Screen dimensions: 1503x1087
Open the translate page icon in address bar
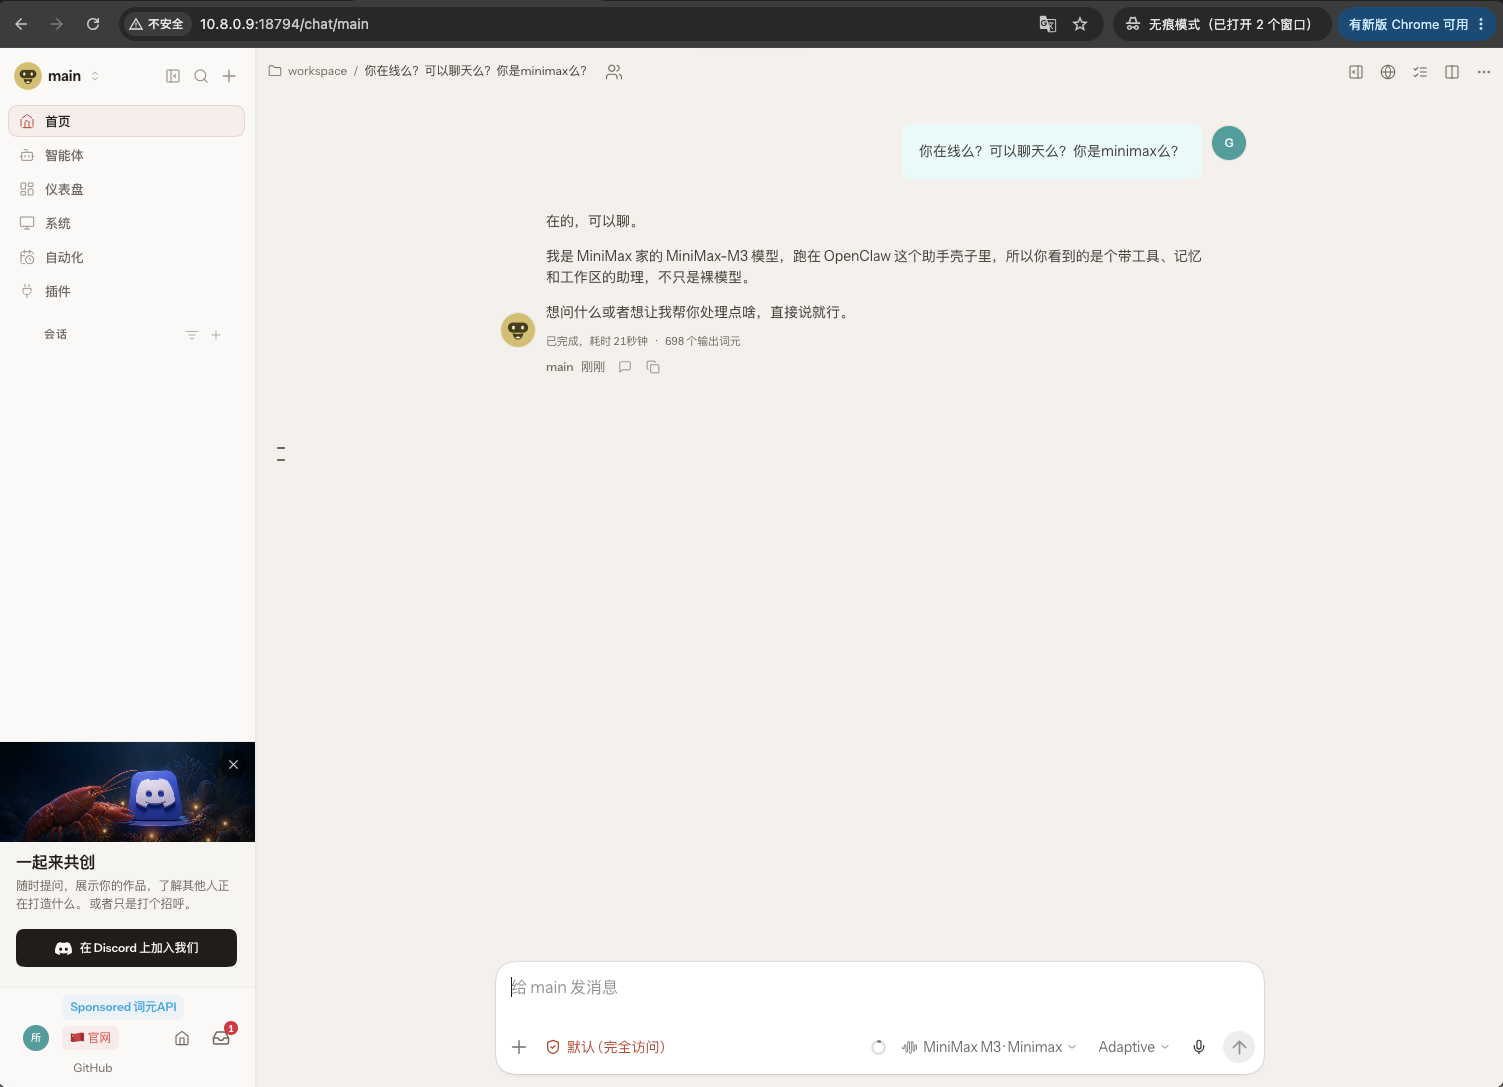coord(1048,24)
